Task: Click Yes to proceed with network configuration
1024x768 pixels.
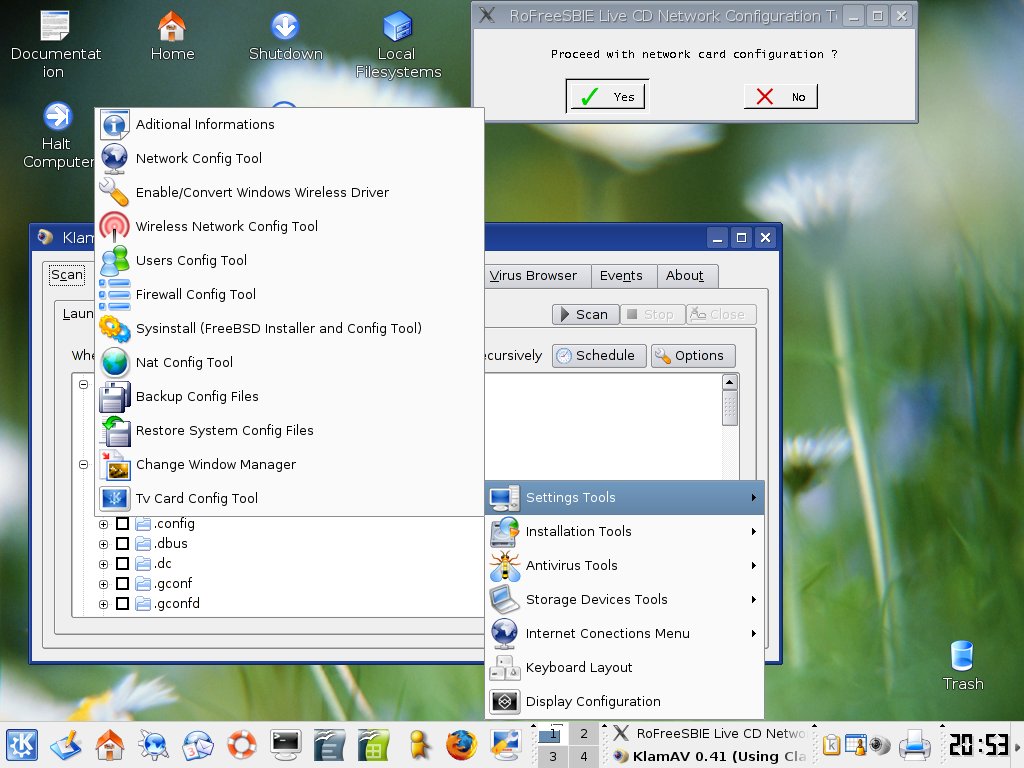Action: pos(607,97)
